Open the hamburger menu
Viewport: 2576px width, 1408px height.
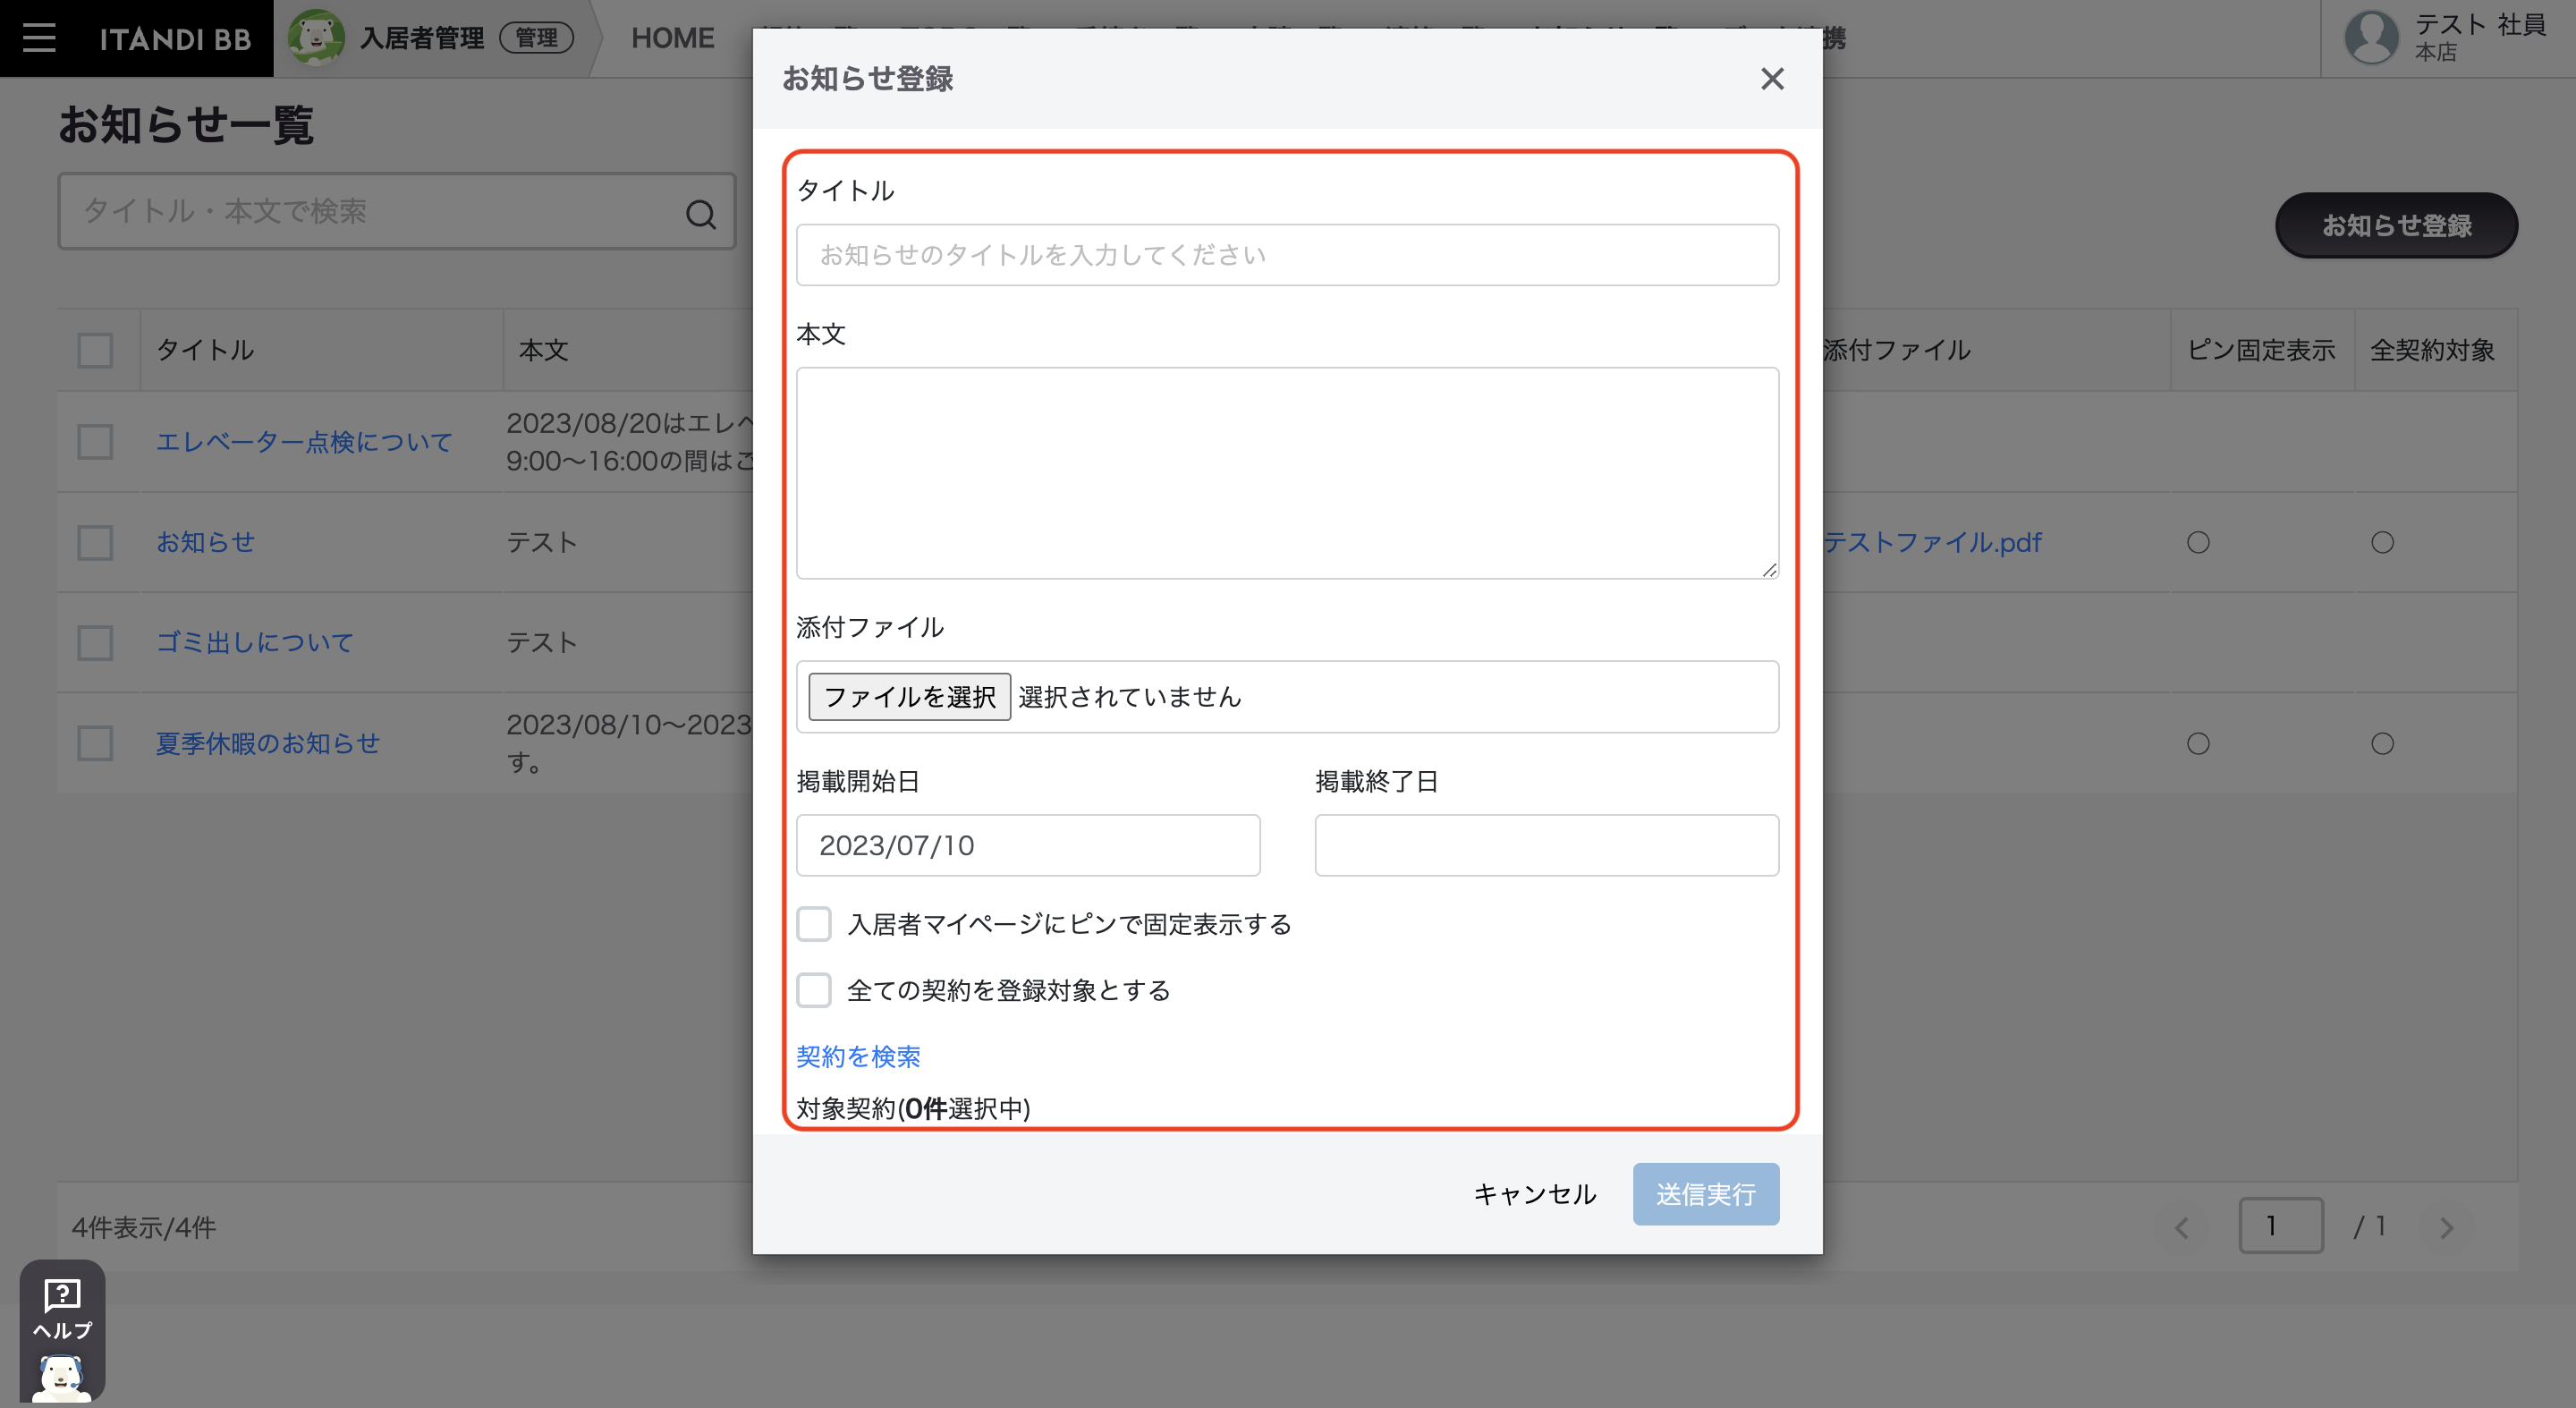point(39,38)
